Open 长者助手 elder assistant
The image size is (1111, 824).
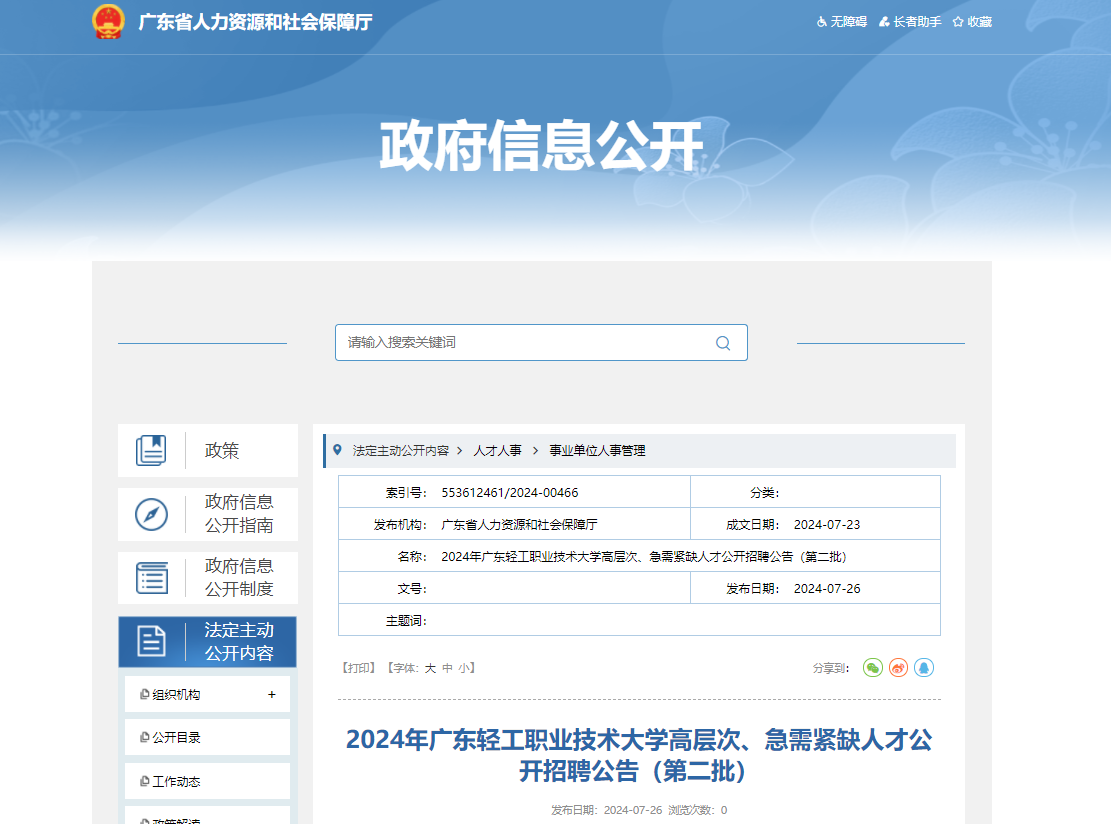pos(910,22)
